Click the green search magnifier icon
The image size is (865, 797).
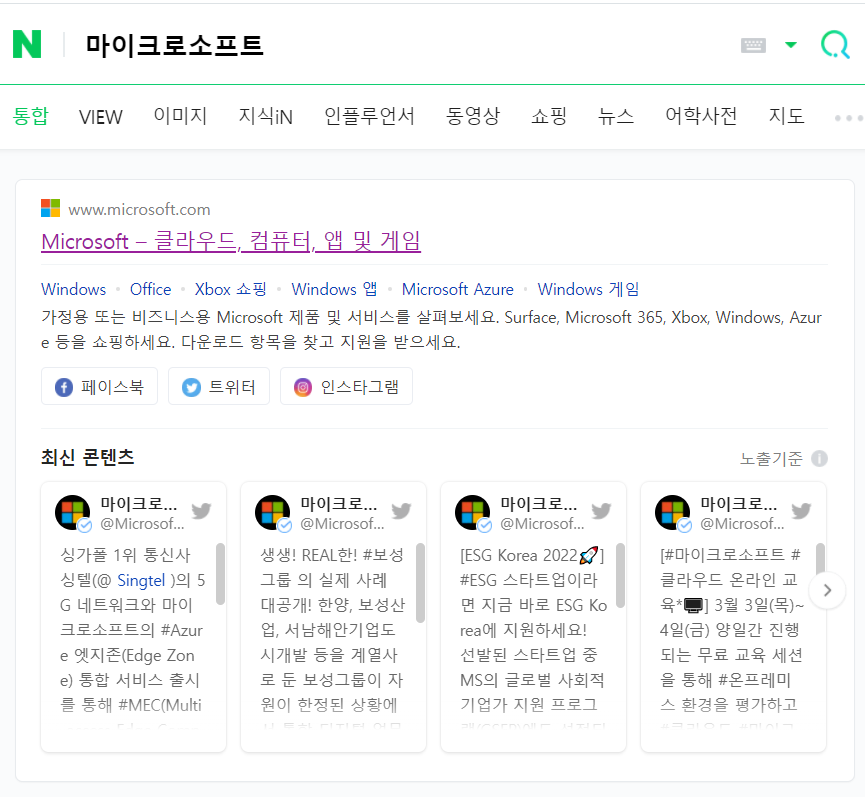pyautogui.click(x=835, y=44)
